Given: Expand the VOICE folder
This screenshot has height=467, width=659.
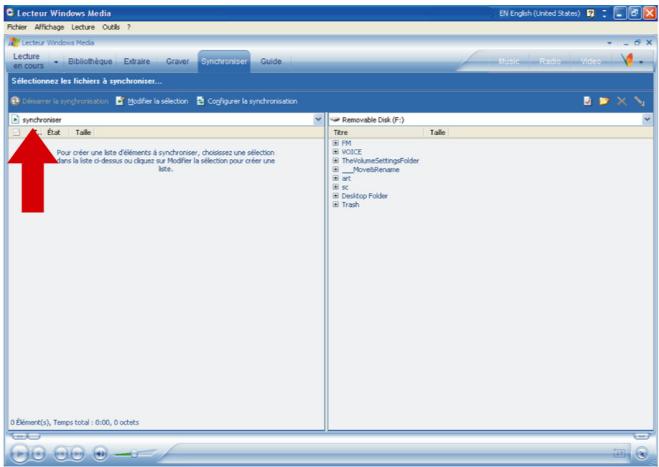Looking at the screenshot, I should pos(336,152).
